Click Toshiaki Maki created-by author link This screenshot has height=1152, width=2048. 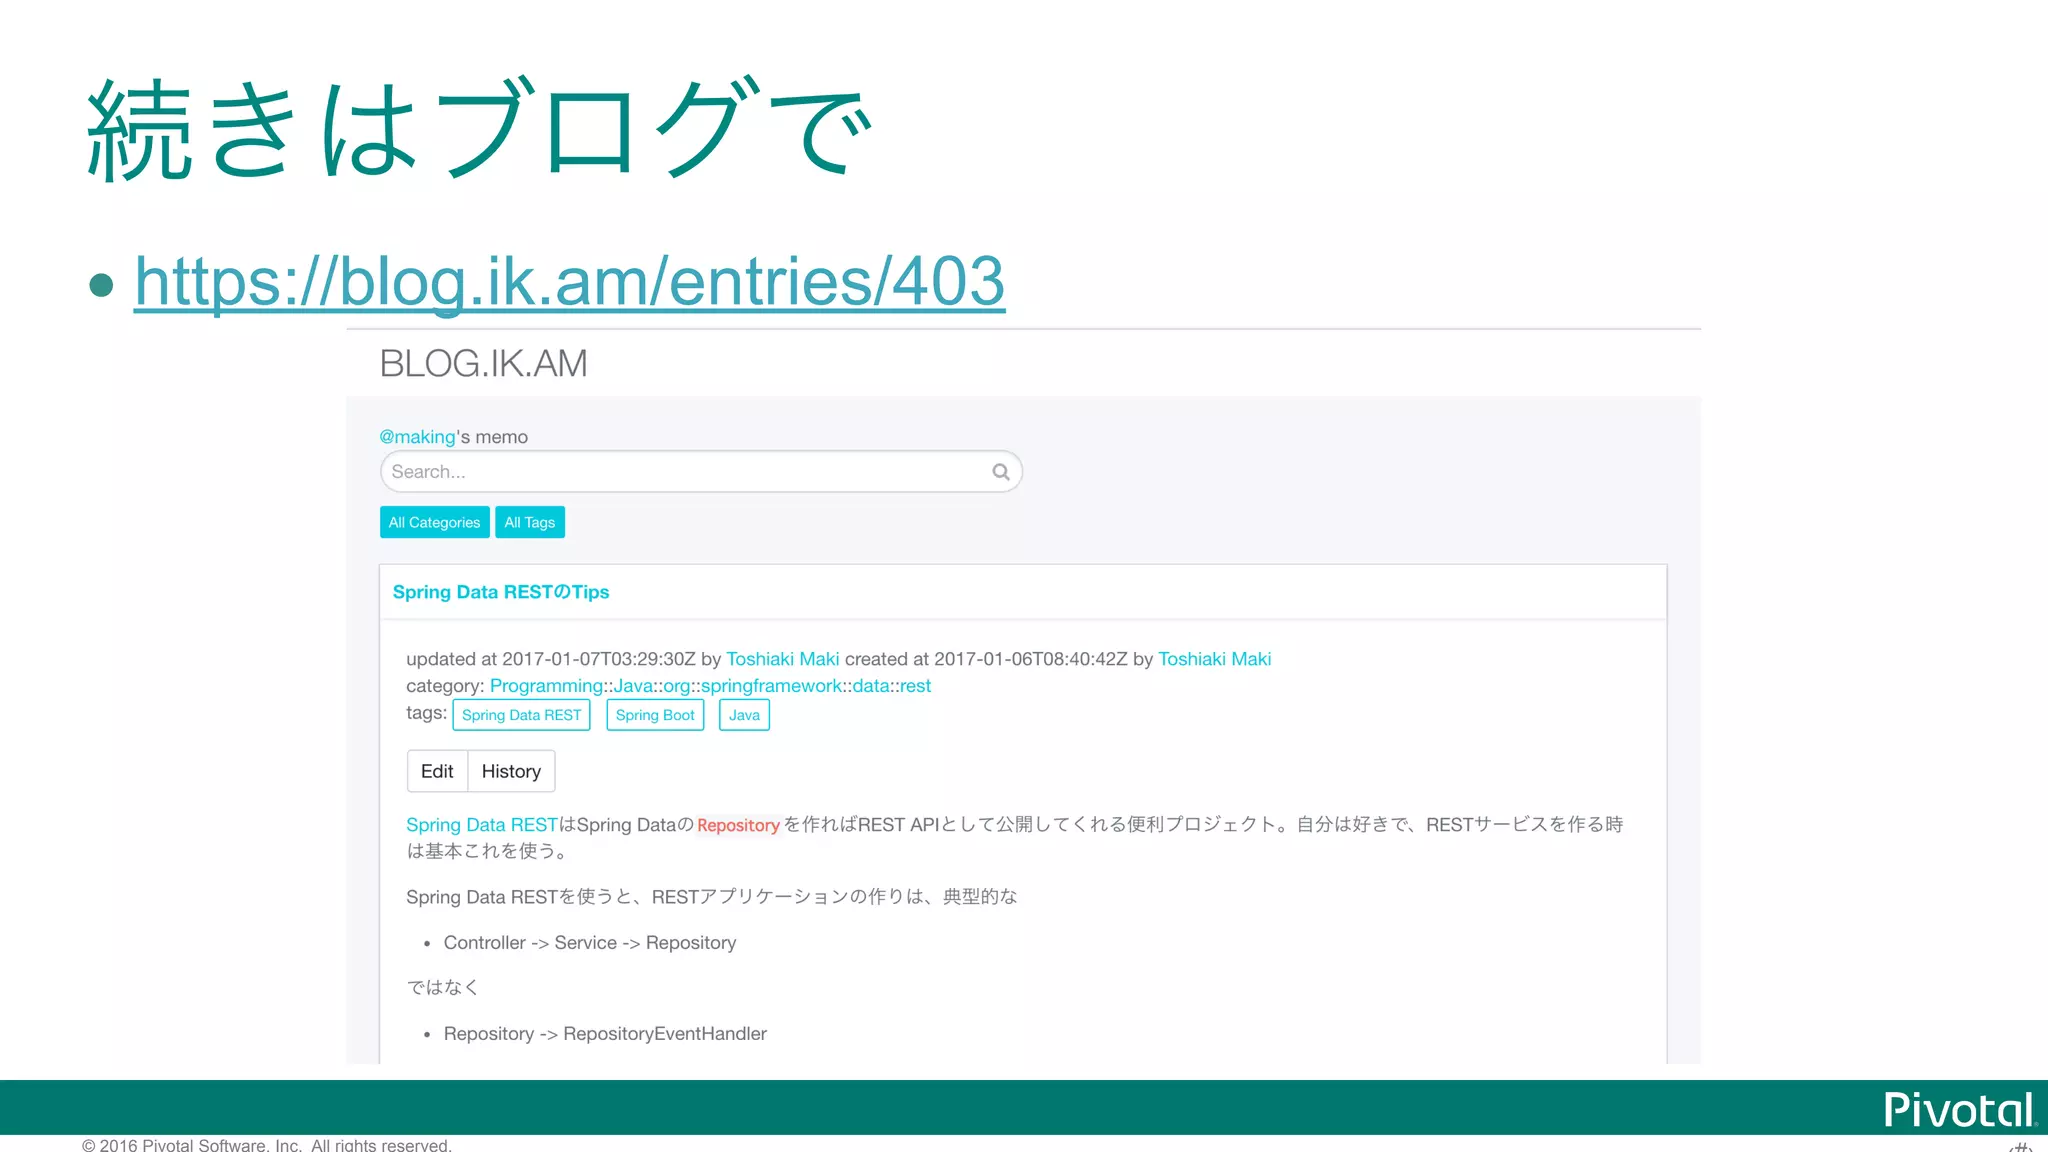pos(1214,659)
